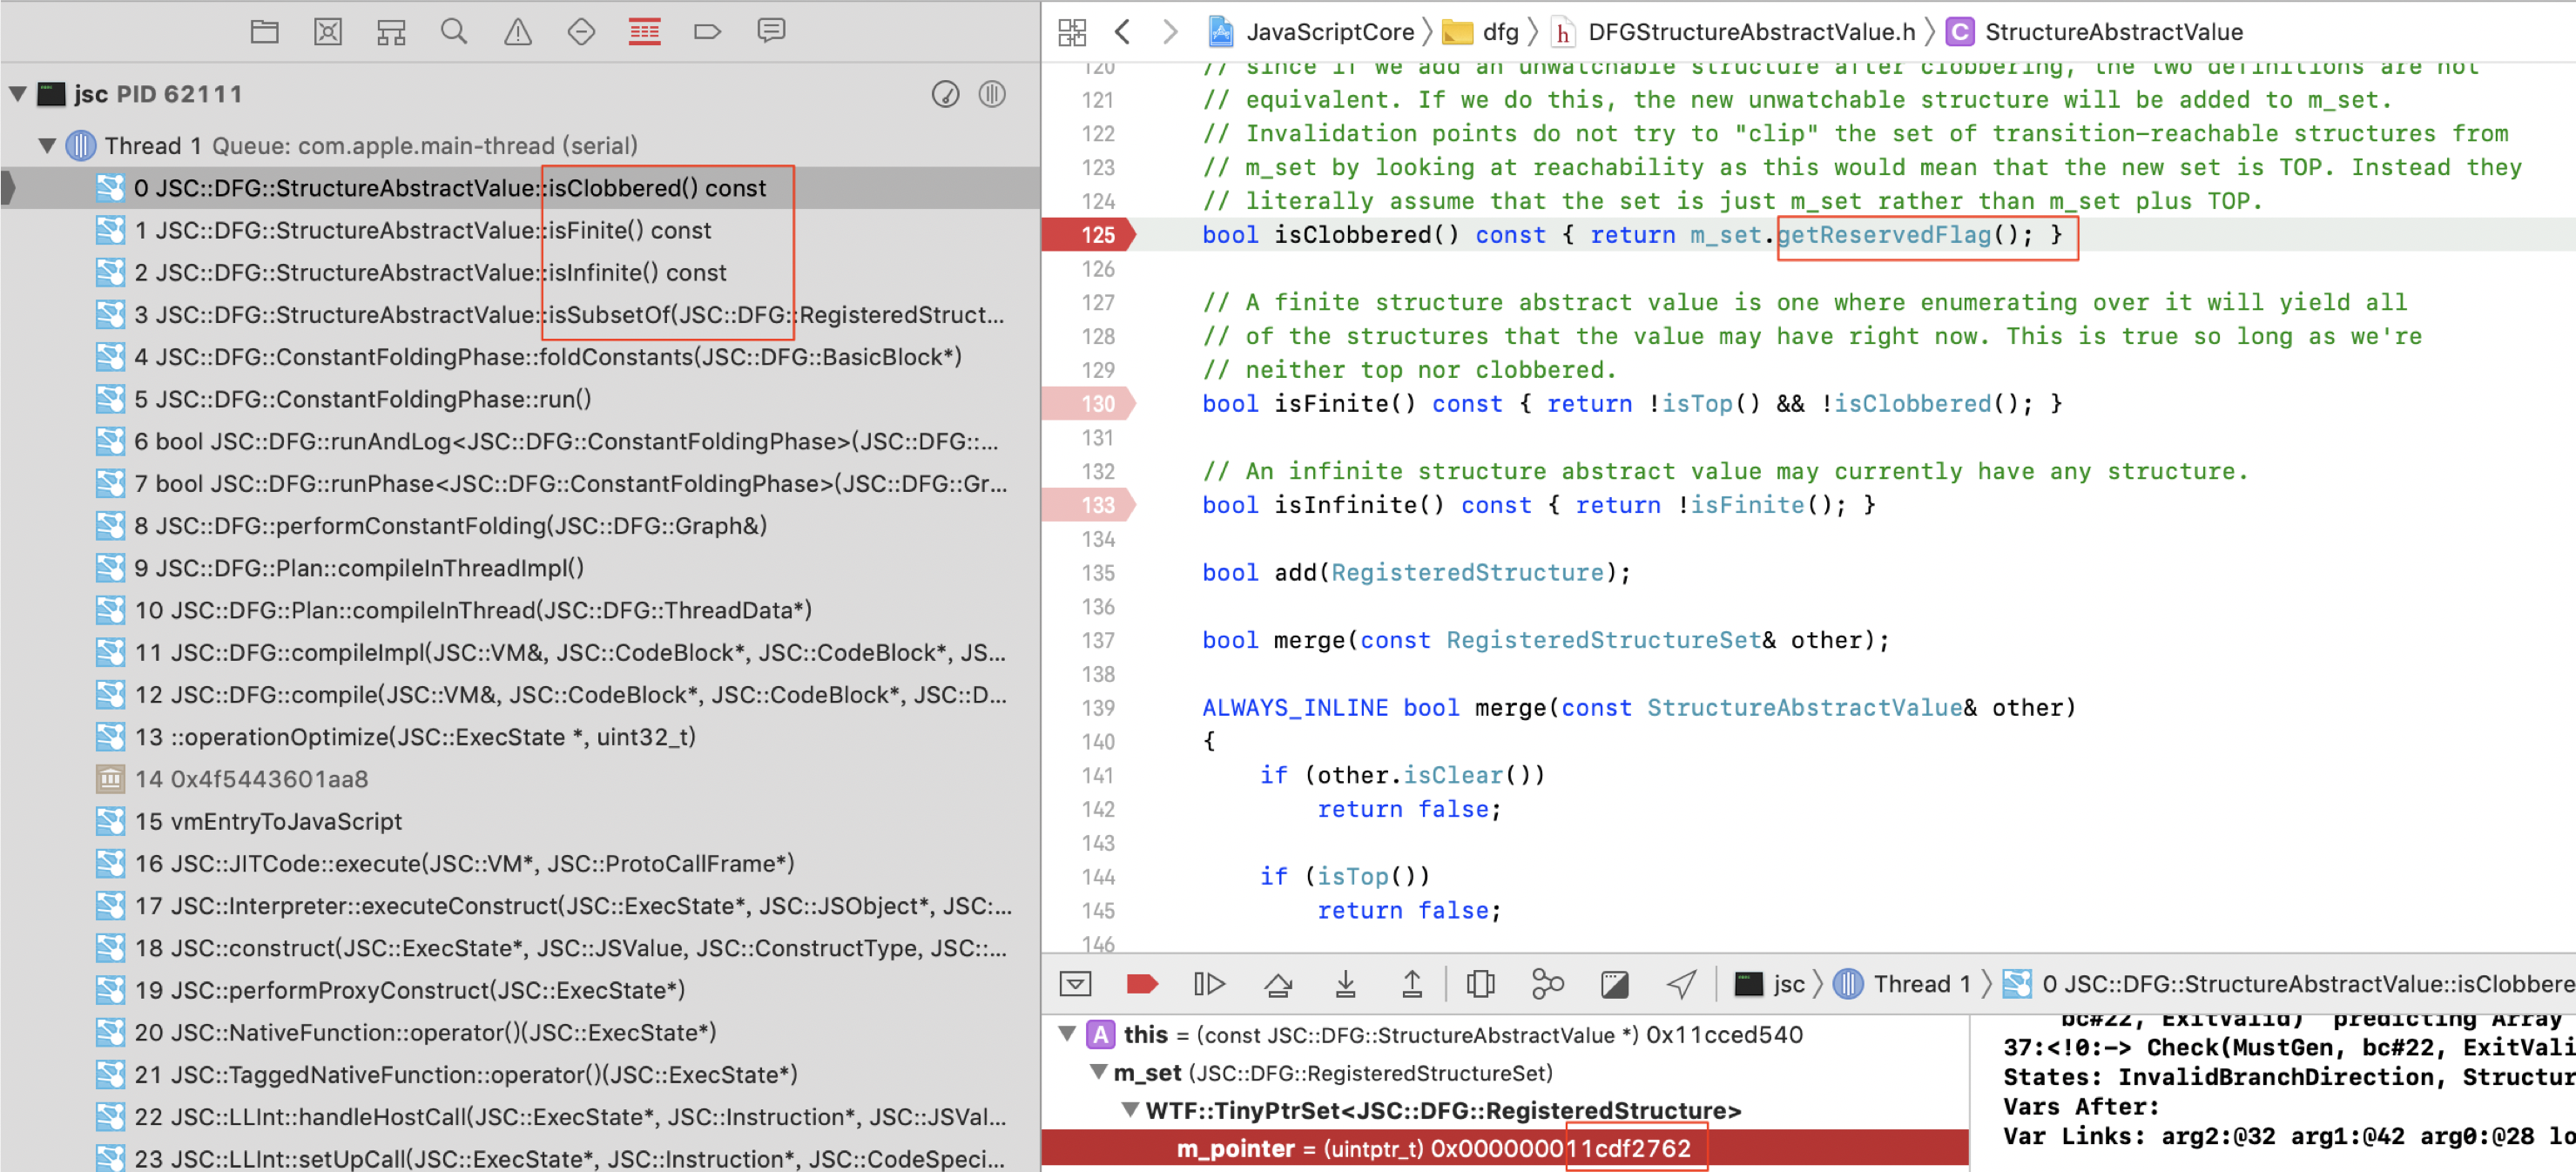Switch to the Issue navigator warning icon

[517, 32]
